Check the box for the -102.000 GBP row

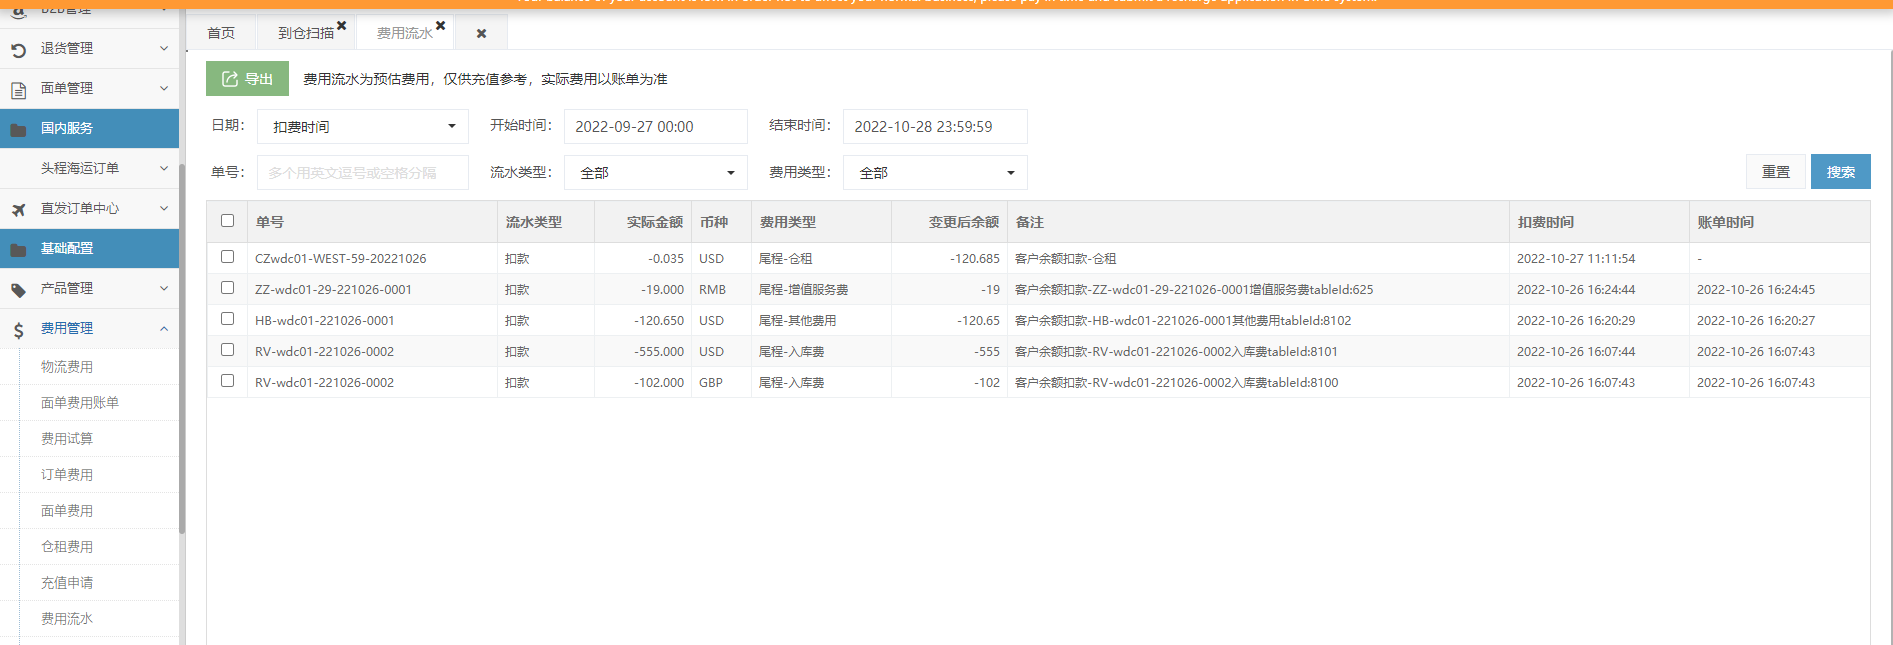tap(227, 381)
